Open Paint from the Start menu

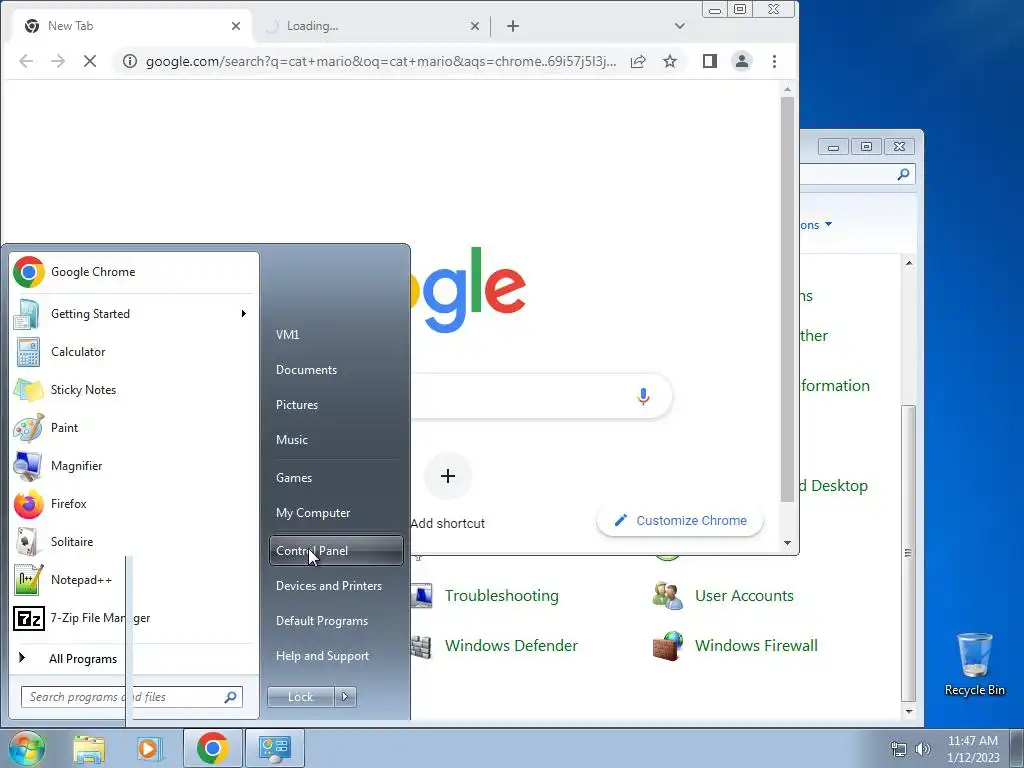[134, 427]
